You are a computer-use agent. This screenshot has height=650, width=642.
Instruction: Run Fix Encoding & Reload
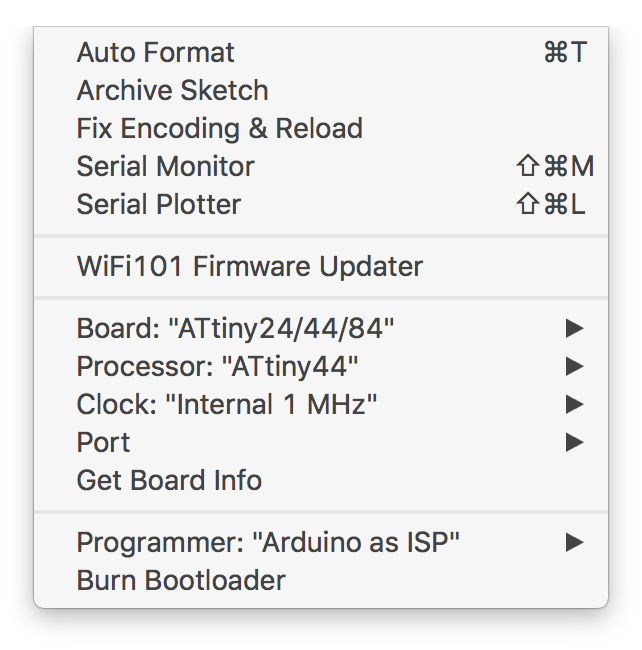(321, 128)
